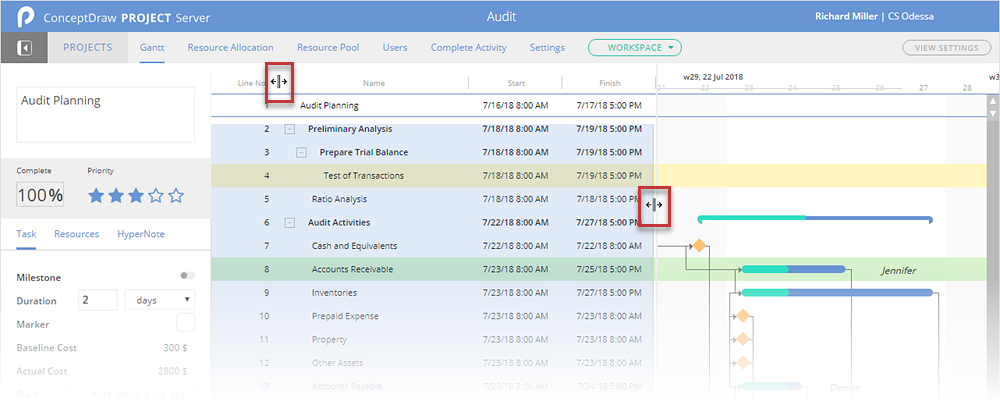1000x401 pixels.
Task: Open the PROJECTS section
Action: pos(87,47)
